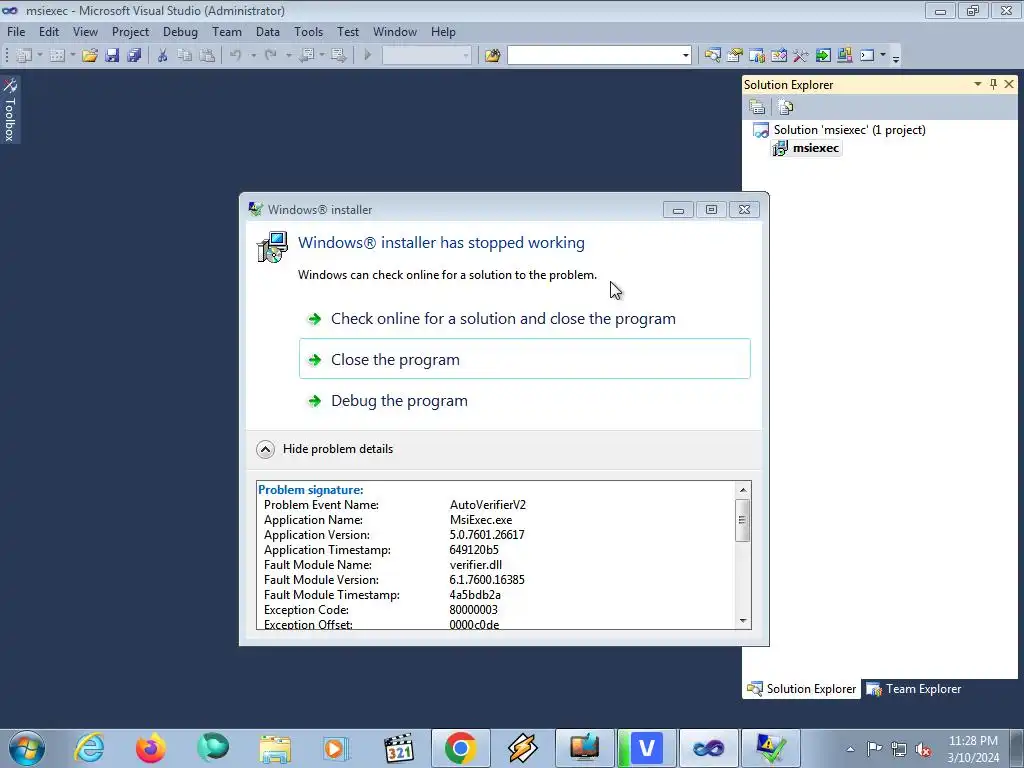This screenshot has height=768, width=1024.
Task: Open the Window menu
Action: (394, 31)
